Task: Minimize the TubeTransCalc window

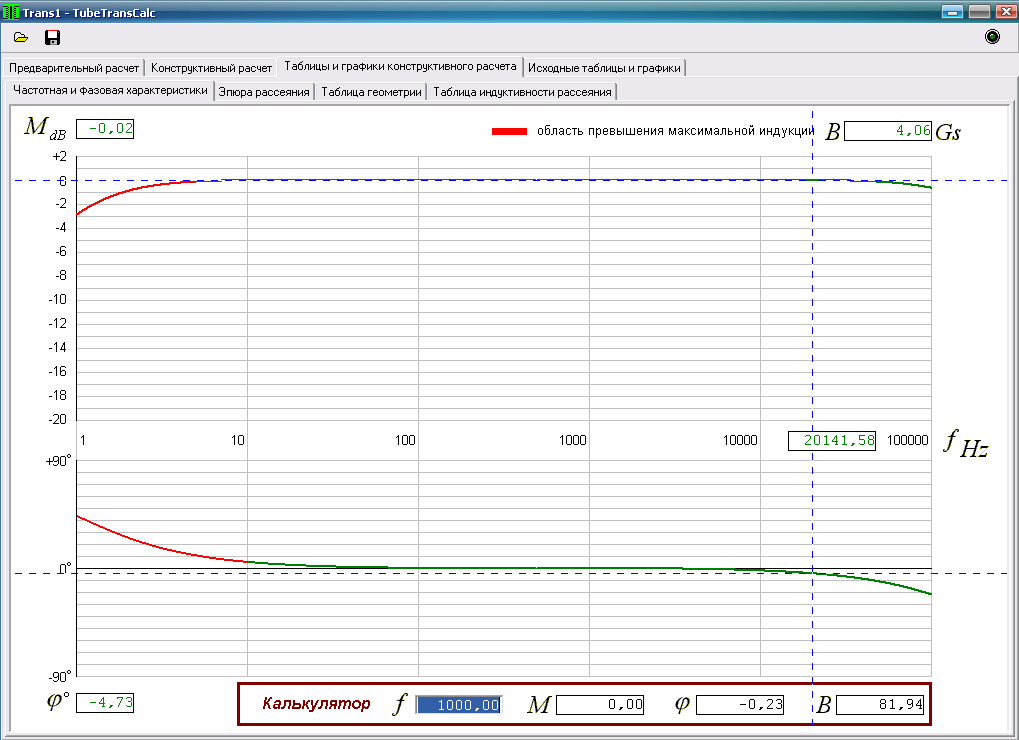Action: [x=953, y=12]
